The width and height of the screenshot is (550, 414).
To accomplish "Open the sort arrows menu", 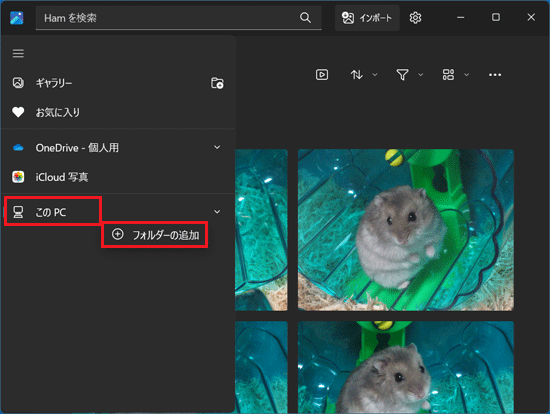I will pyautogui.click(x=363, y=75).
